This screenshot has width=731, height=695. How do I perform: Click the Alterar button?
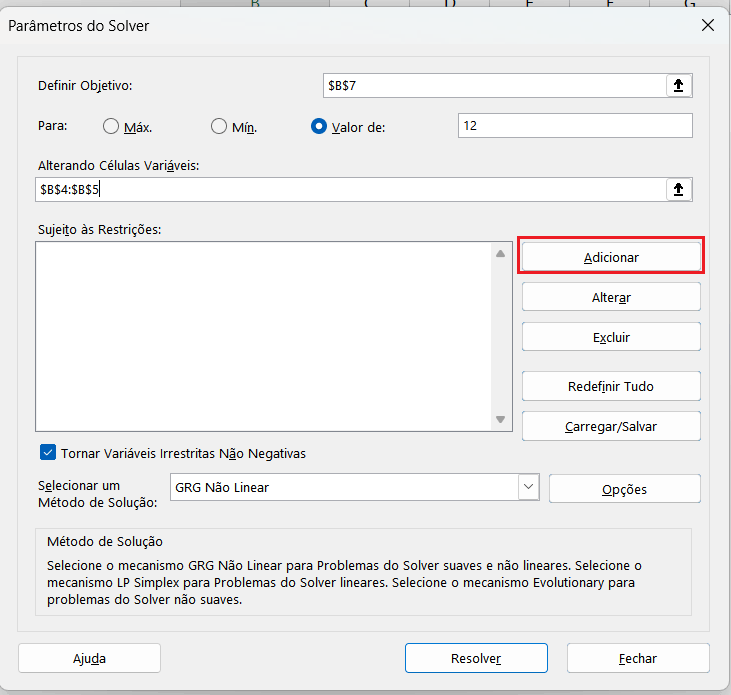[x=611, y=297]
